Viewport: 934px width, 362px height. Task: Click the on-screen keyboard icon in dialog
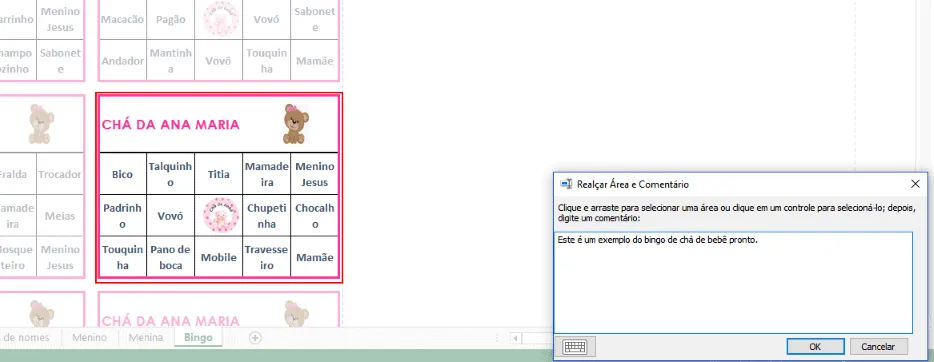pyautogui.click(x=574, y=347)
